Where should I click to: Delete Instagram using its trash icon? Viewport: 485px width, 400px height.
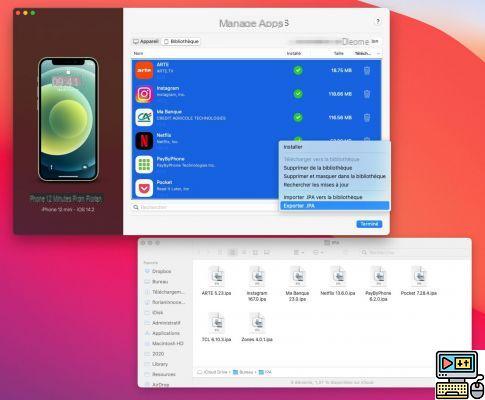367,94
